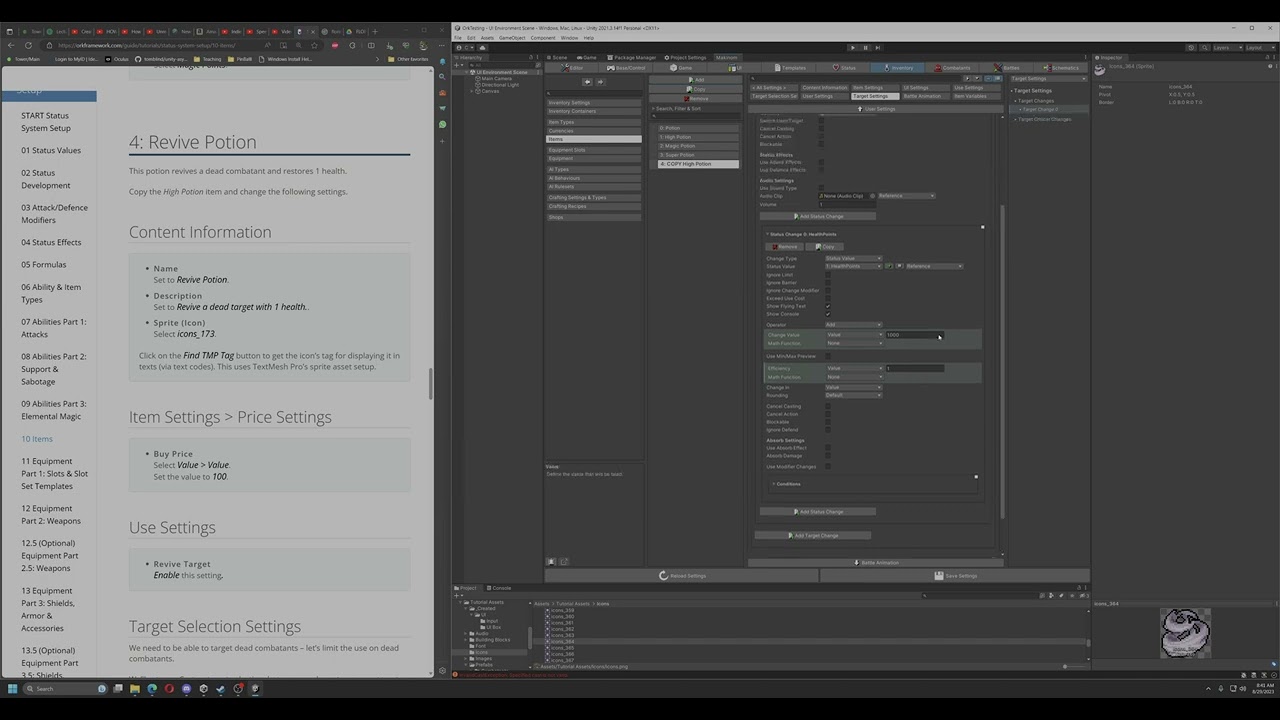Click the navigate back arrow button
Viewport: 1280px width, 720px height.
586,82
